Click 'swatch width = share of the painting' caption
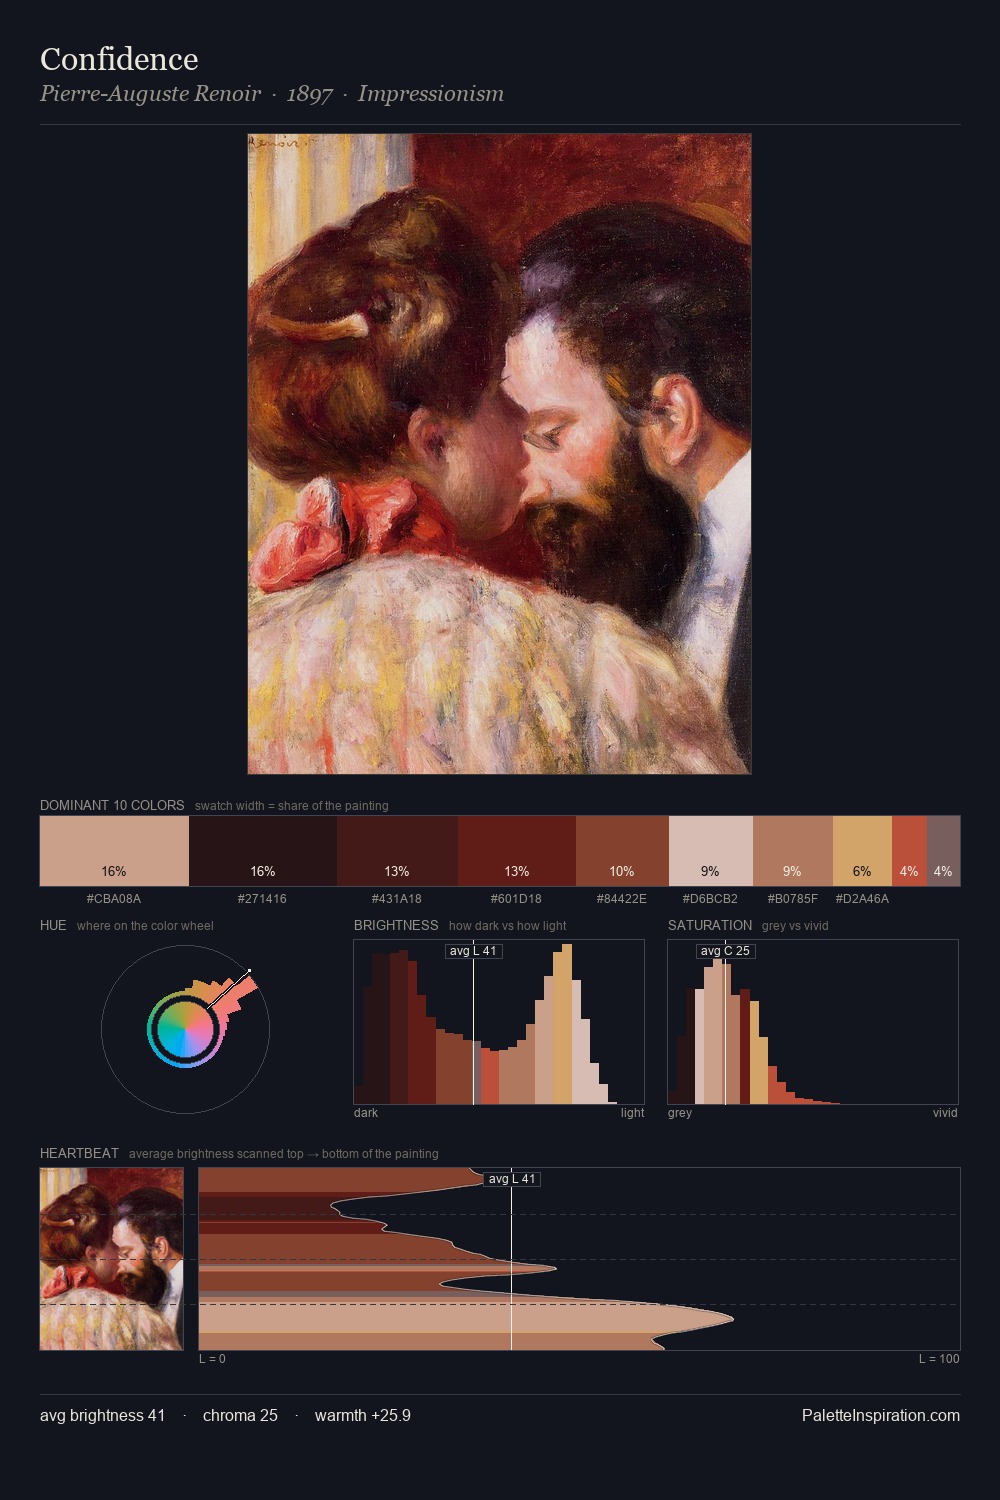This screenshot has width=1000, height=1500. click(292, 806)
